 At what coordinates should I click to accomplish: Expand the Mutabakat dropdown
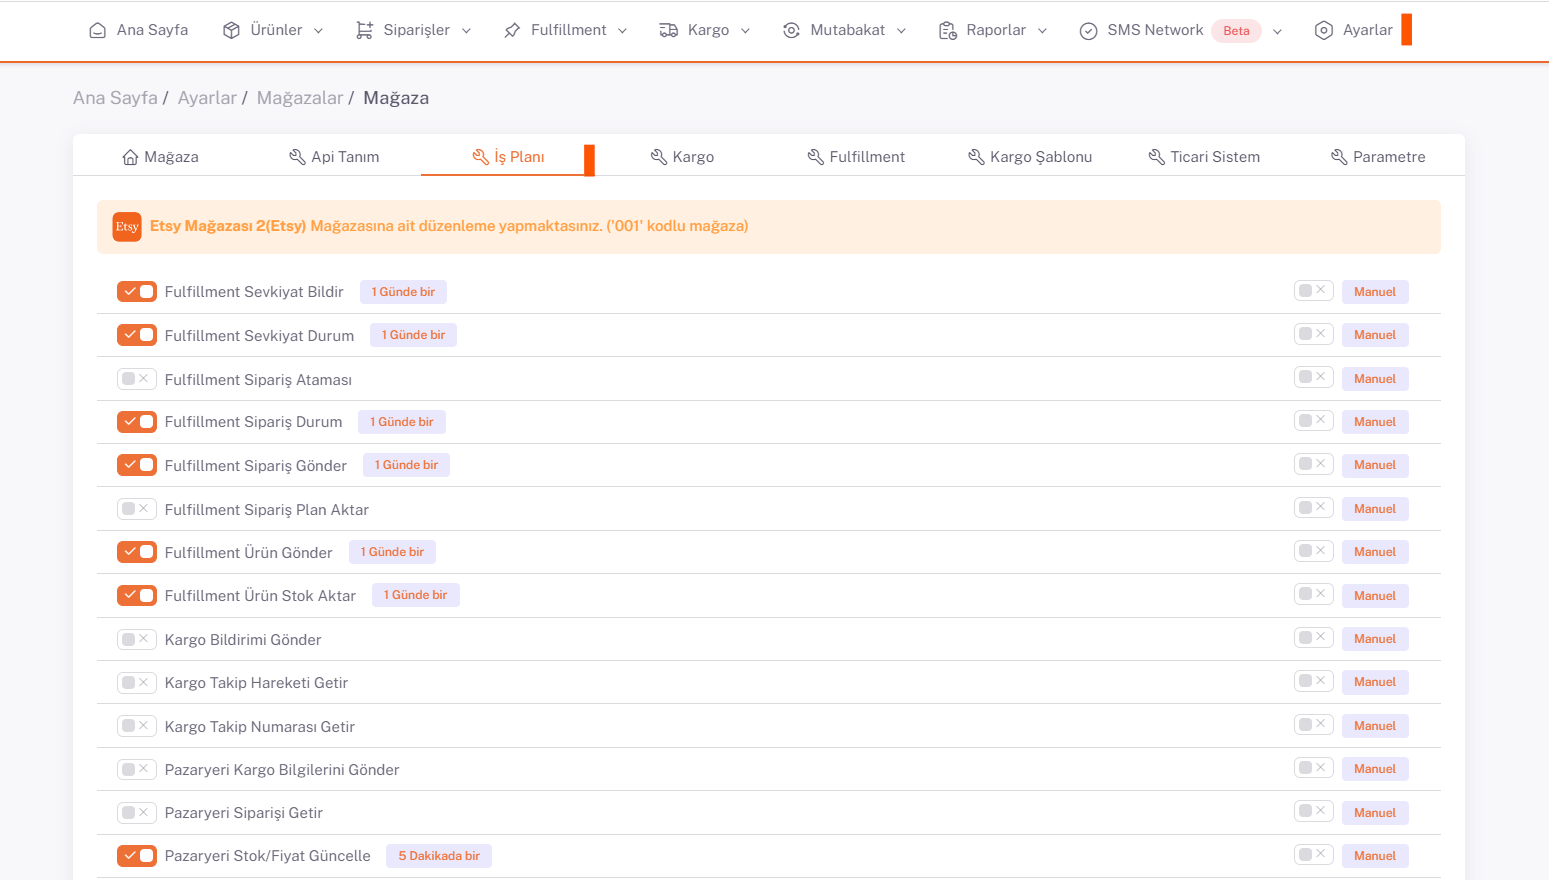[x=901, y=31]
